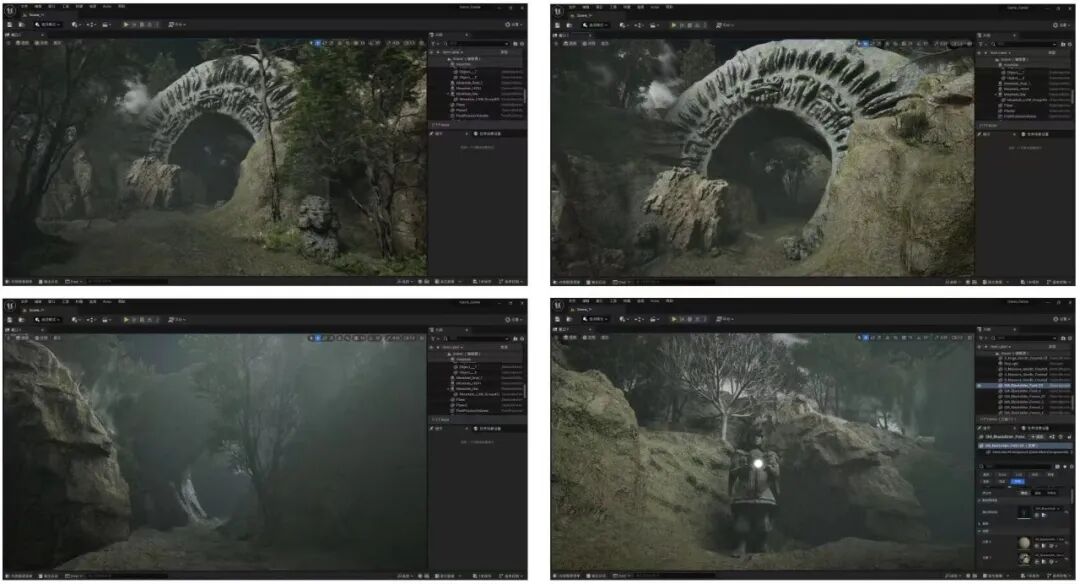Open the Actor menu in arch-with-trees editor
Image resolution: width=1080 pixels, height=584 pixels.
click(x=106, y=6)
